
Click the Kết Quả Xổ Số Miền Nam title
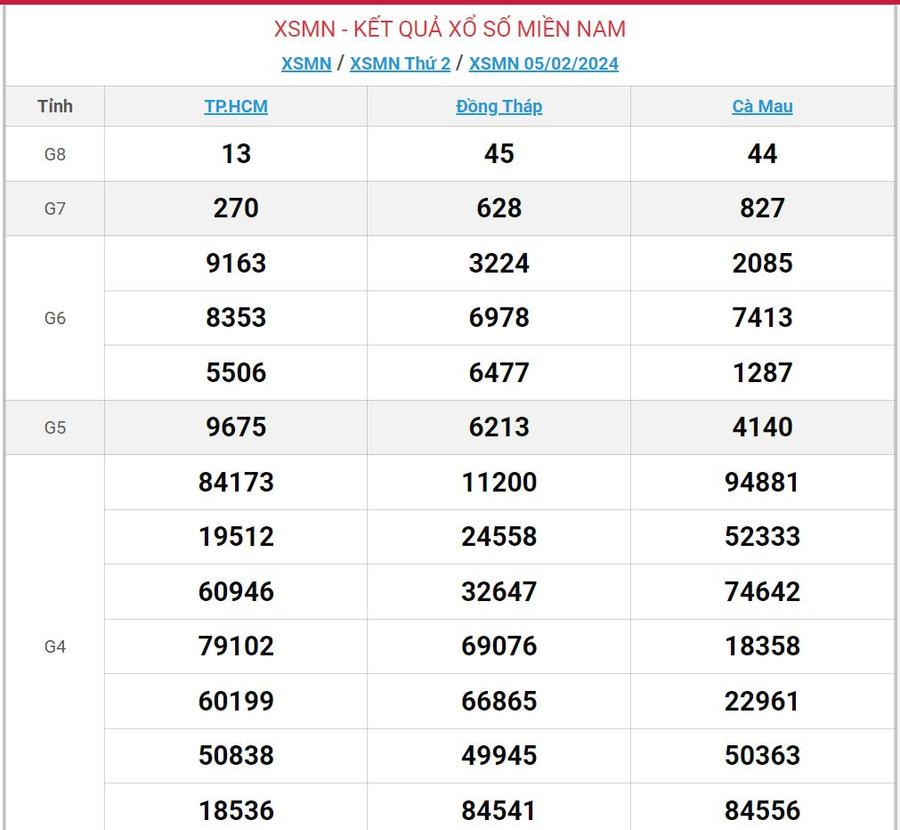pos(450,29)
